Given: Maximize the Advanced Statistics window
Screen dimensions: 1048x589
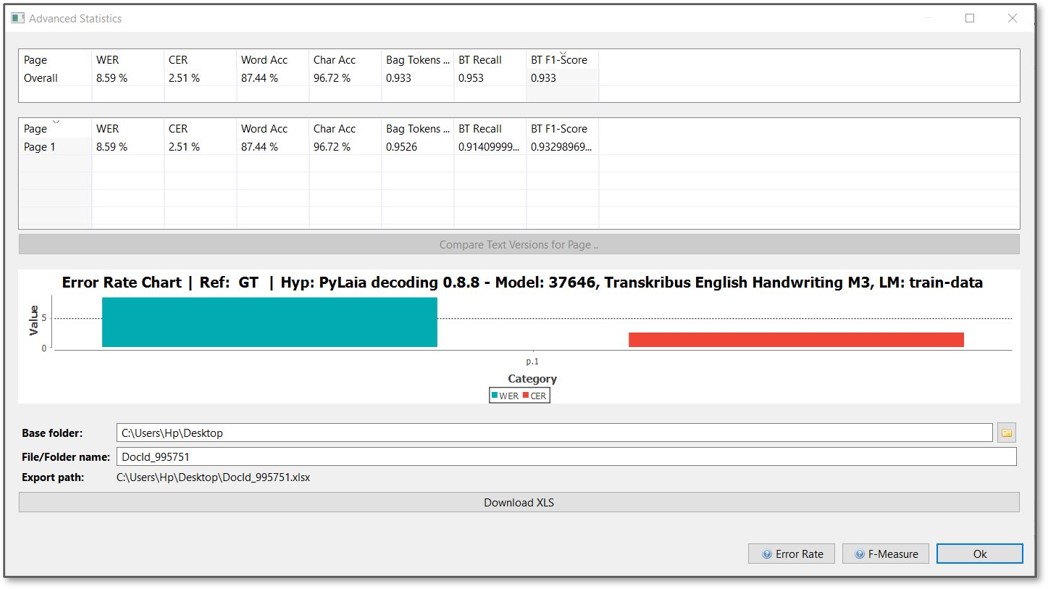Looking at the screenshot, I should point(969,18).
